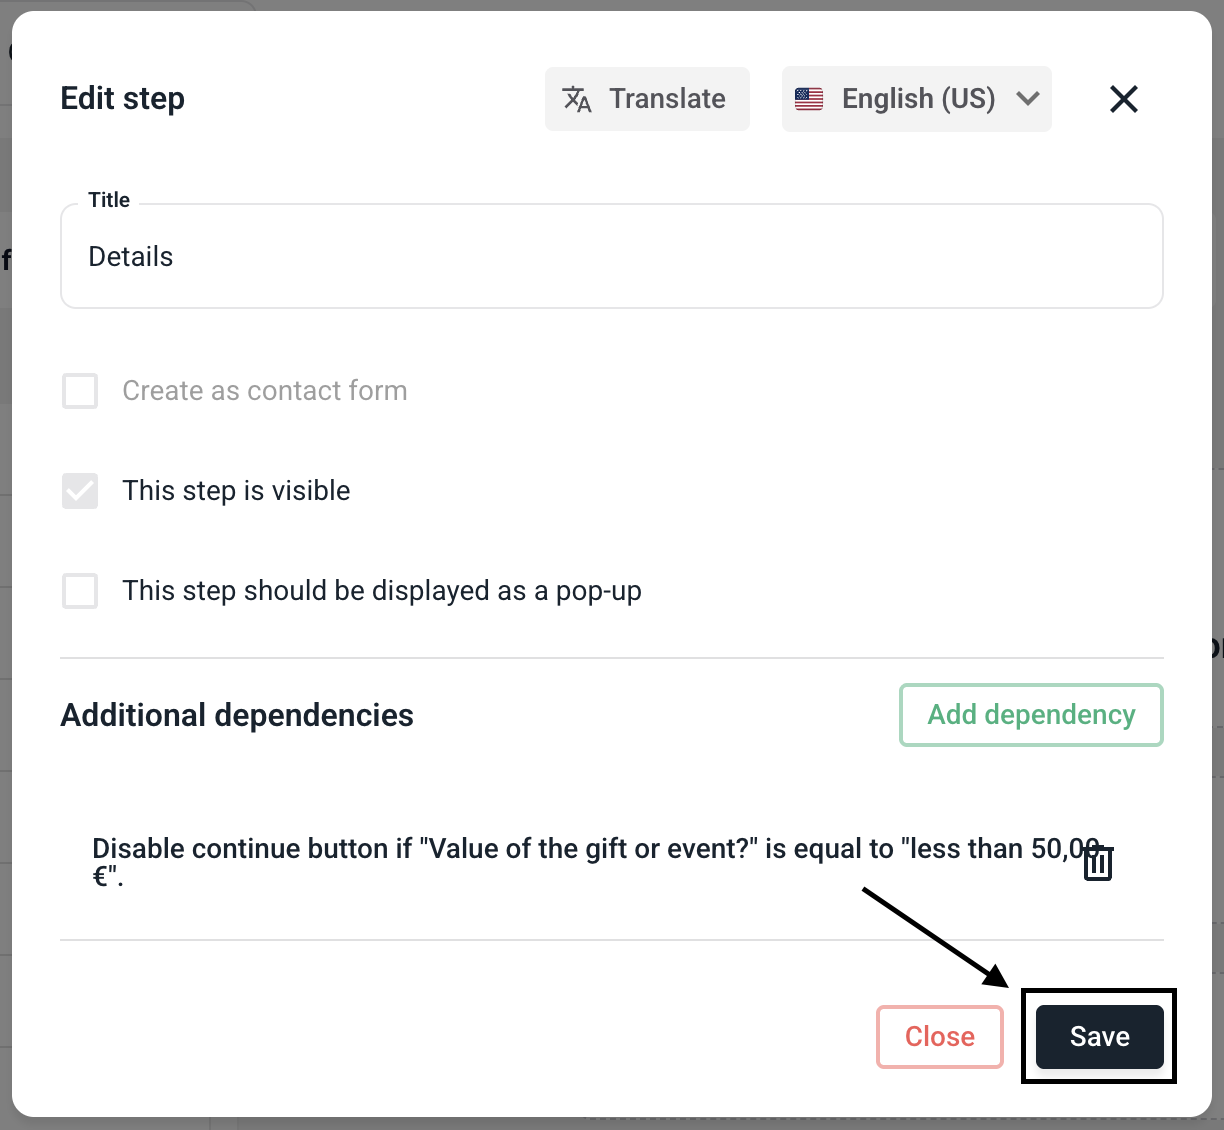Close the Edit step dialog with X

[x=1124, y=99]
